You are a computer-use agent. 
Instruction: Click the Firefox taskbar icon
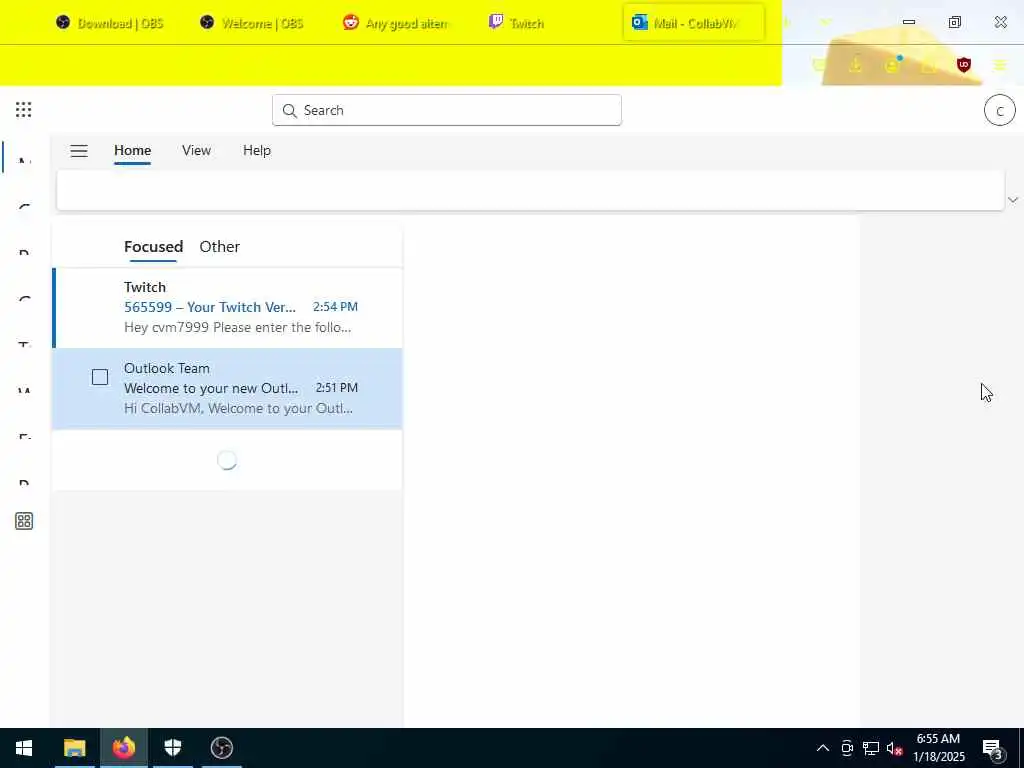click(123, 748)
